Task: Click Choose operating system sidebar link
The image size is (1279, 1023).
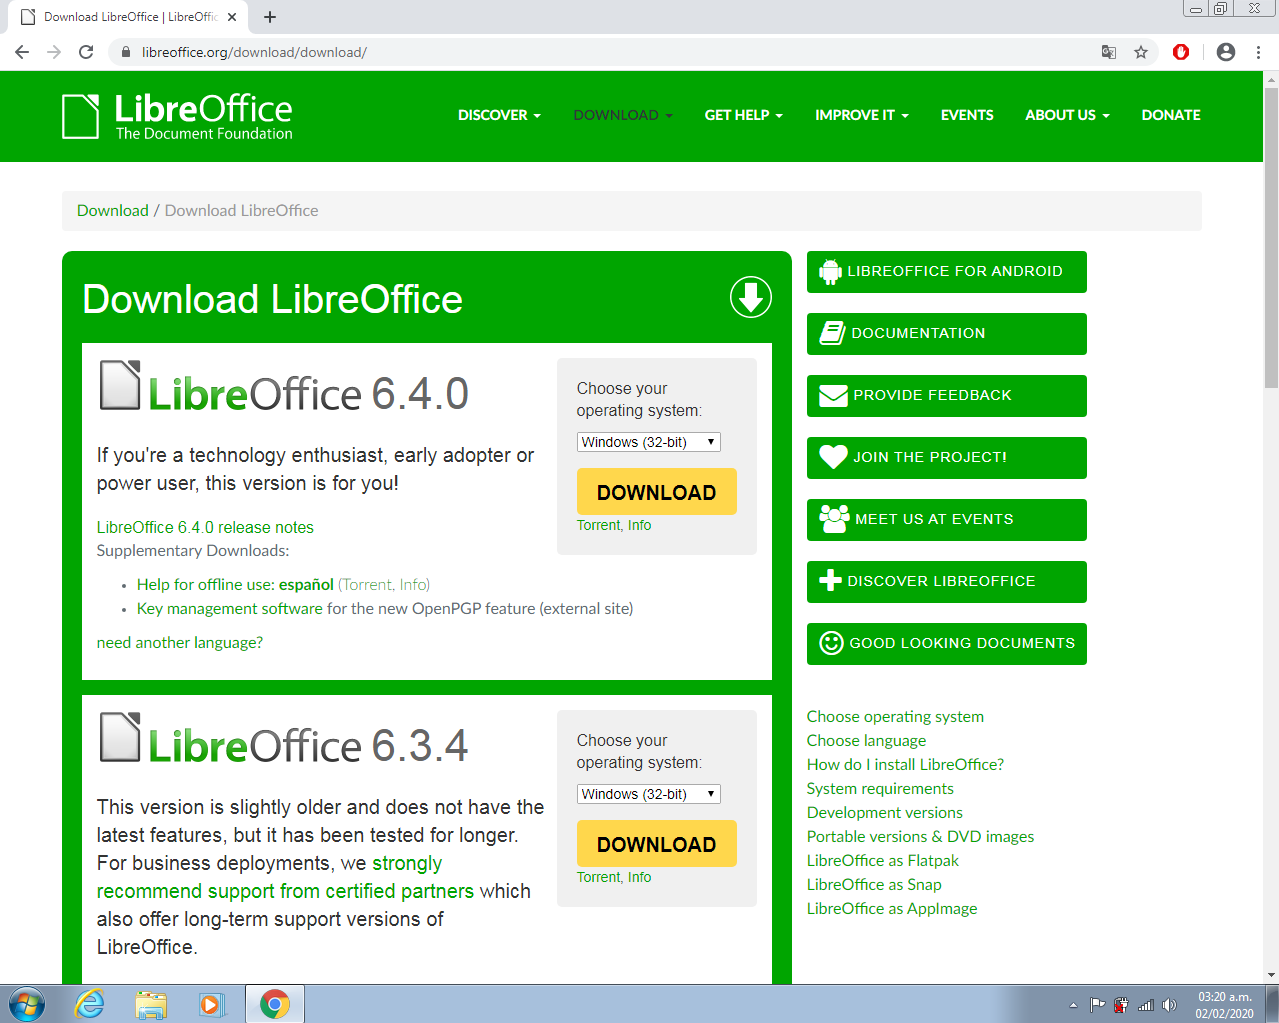Action: pyautogui.click(x=895, y=716)
